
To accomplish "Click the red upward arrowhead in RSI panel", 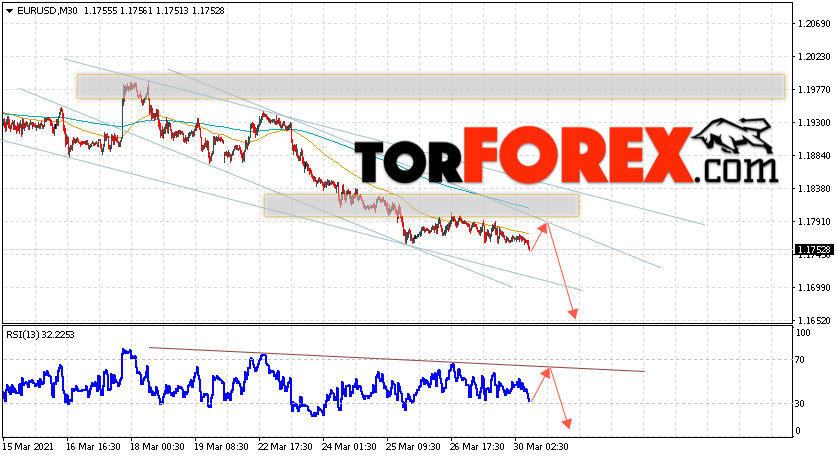I will [545, 372].
